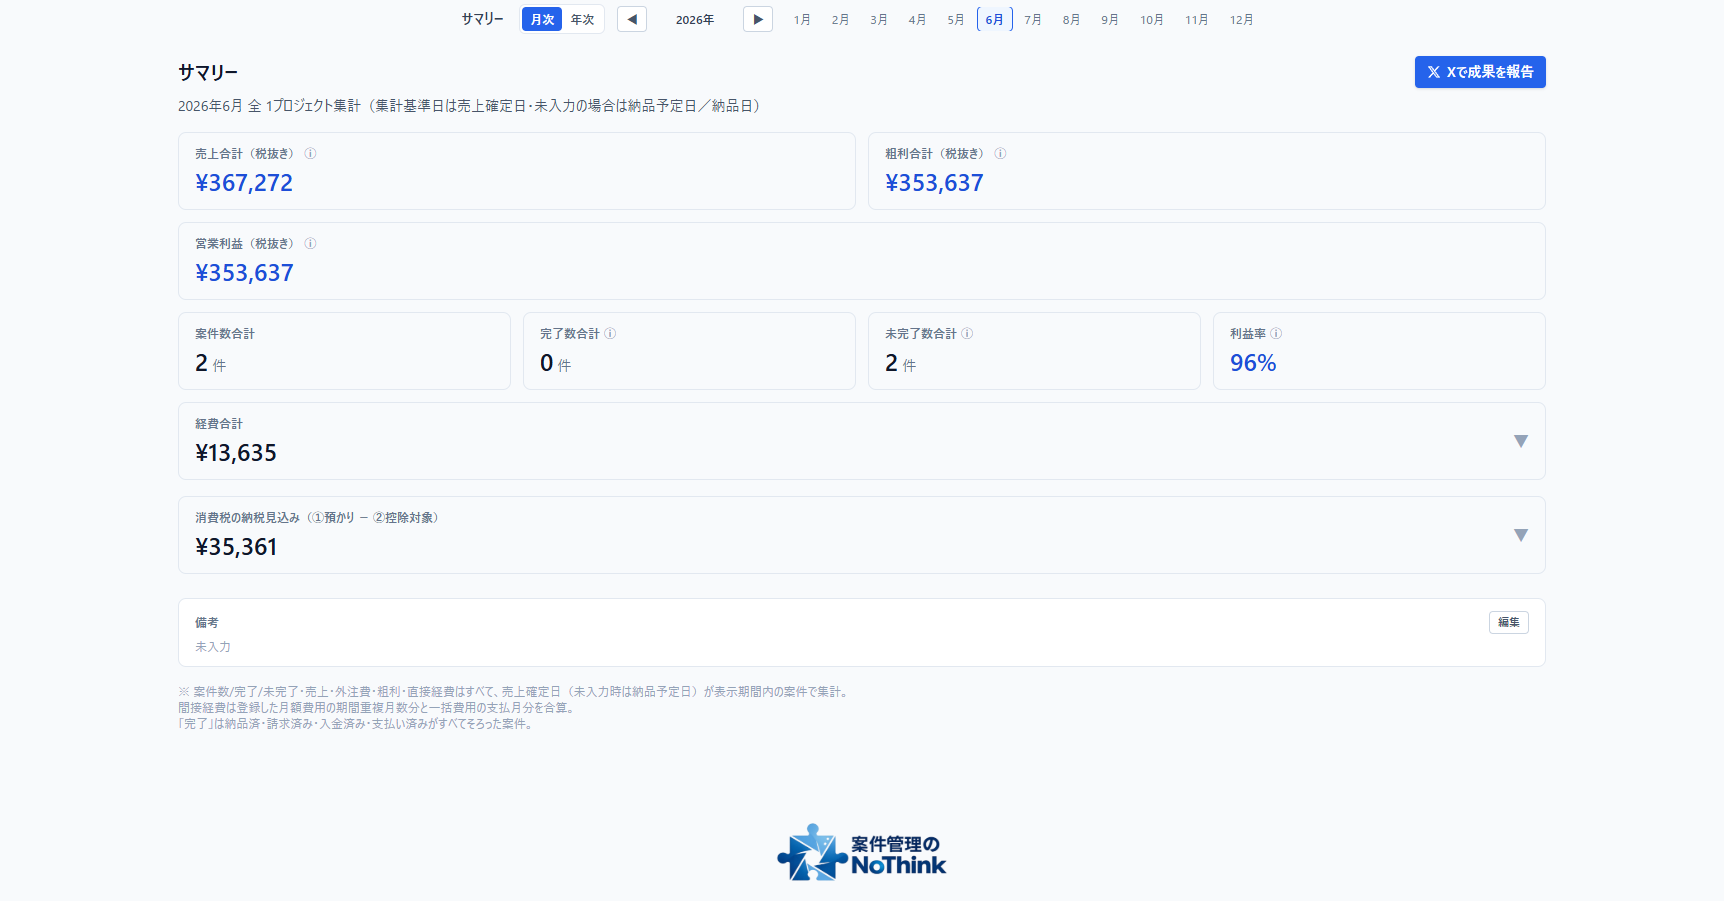Click the 編集 button for 備考

tap(1509, 622)
